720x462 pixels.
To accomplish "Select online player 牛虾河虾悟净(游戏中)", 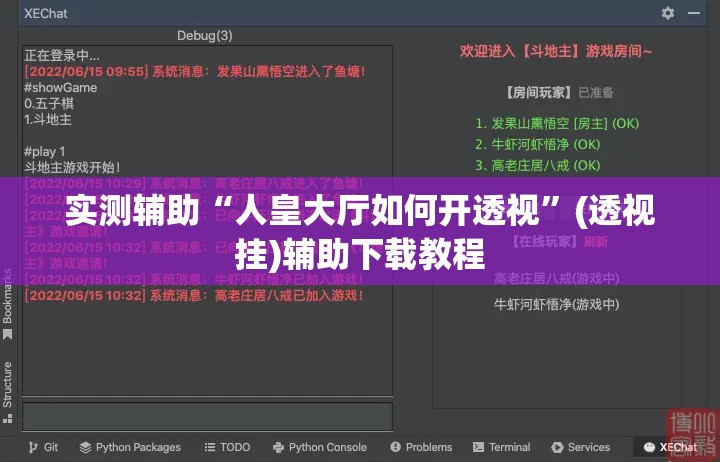I will coord(557,304).
